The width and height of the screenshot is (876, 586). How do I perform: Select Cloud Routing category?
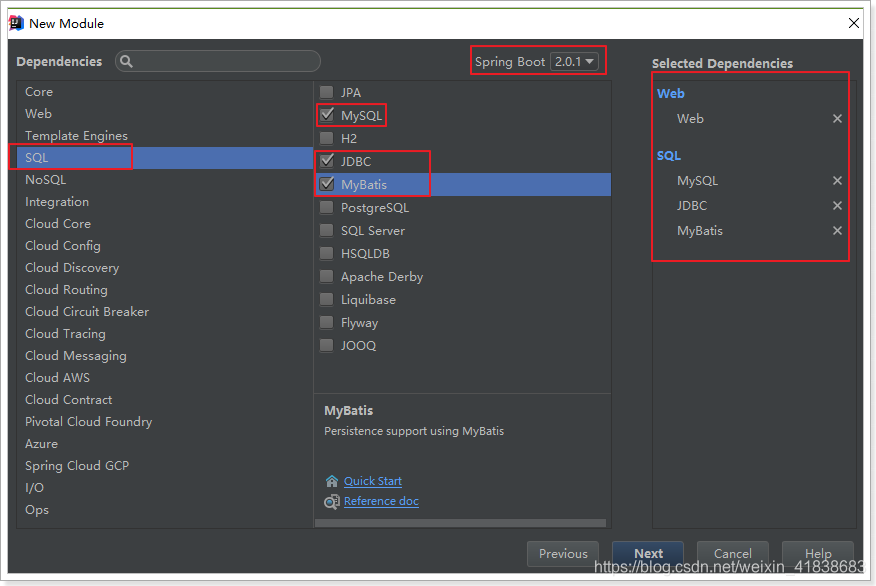point(165,290)
